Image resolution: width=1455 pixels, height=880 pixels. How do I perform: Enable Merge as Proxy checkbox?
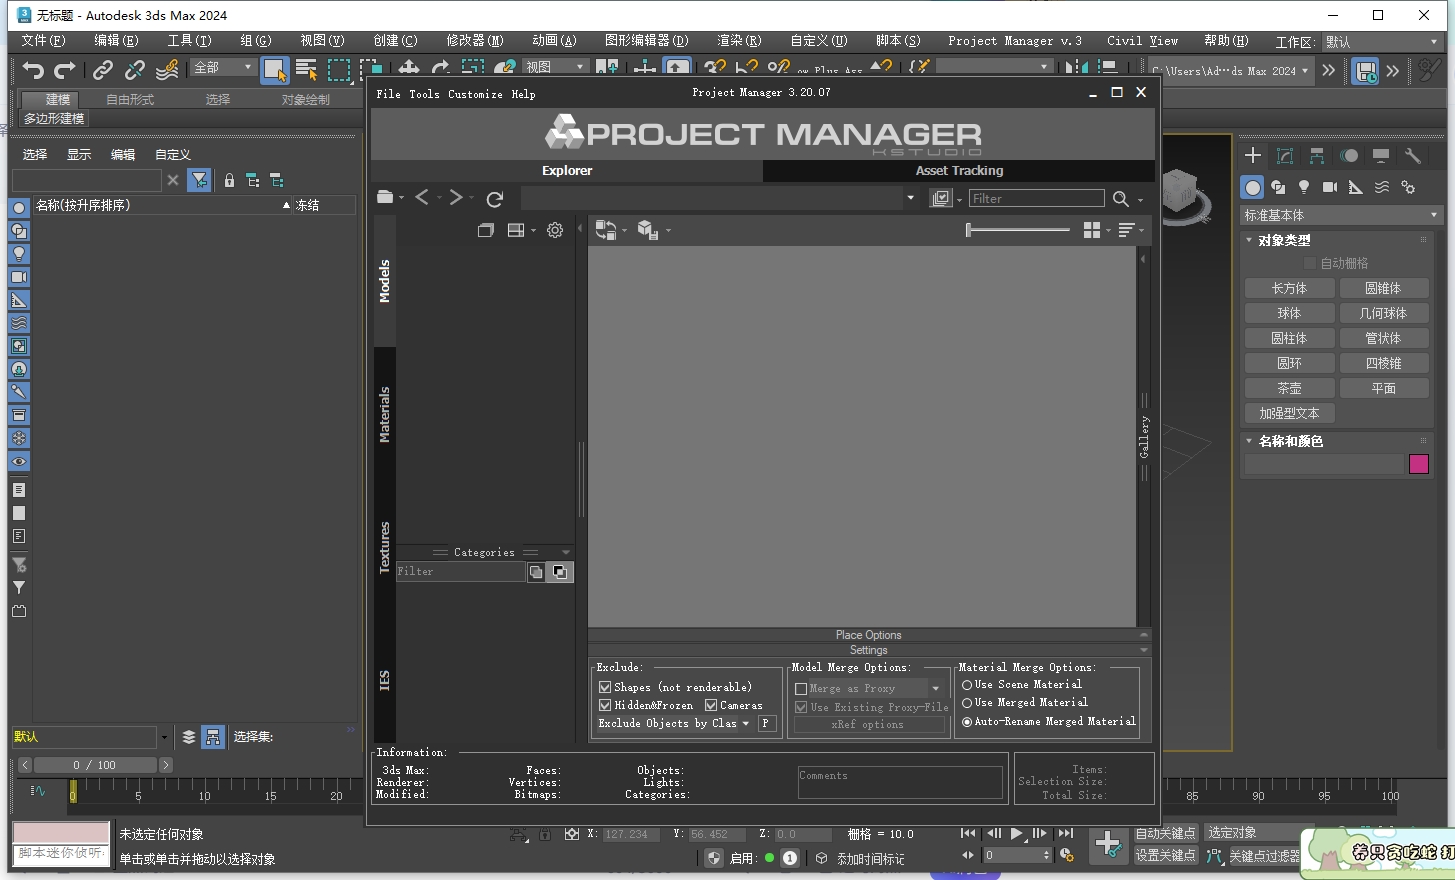tap(801, 689)
